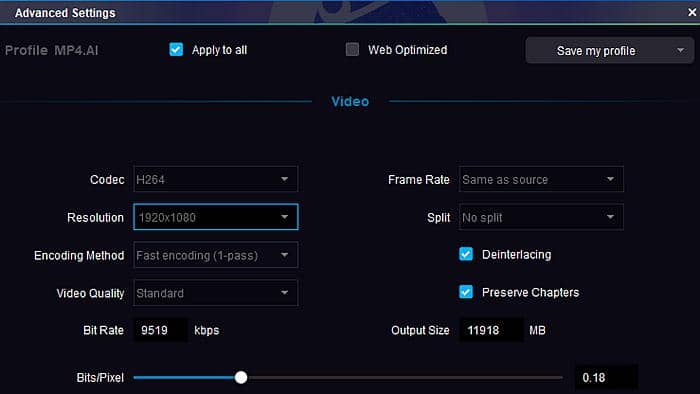Click the Apply to all label text
This screenshot has height=394, width=700.
219,50
